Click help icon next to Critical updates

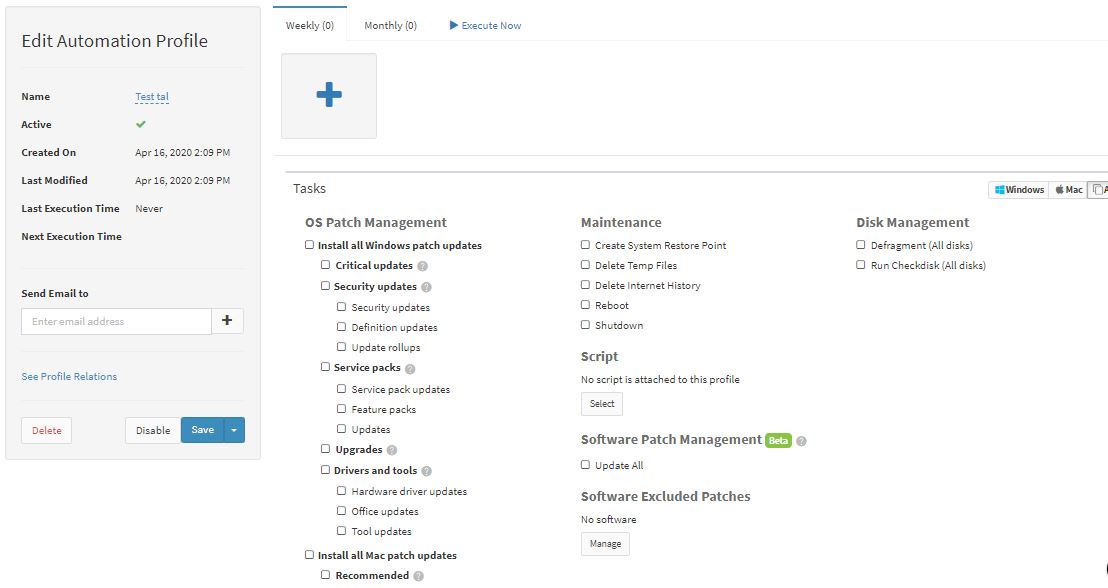tap(423, 266)
